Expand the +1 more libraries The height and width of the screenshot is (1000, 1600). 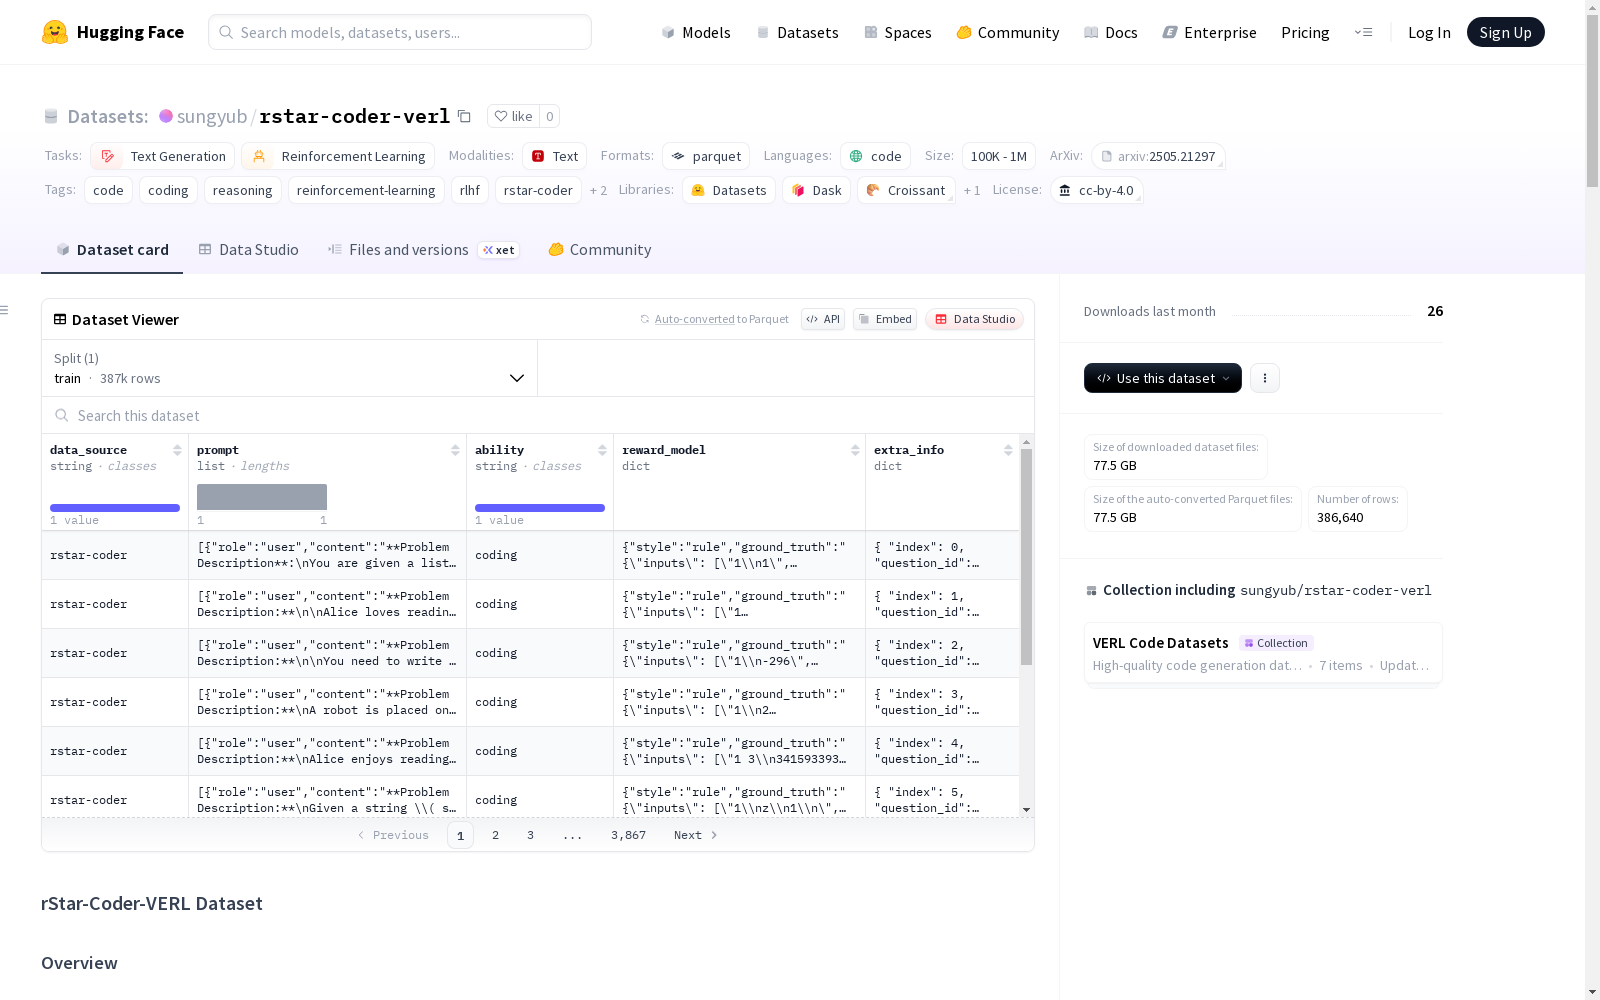(x=971, y=190)
